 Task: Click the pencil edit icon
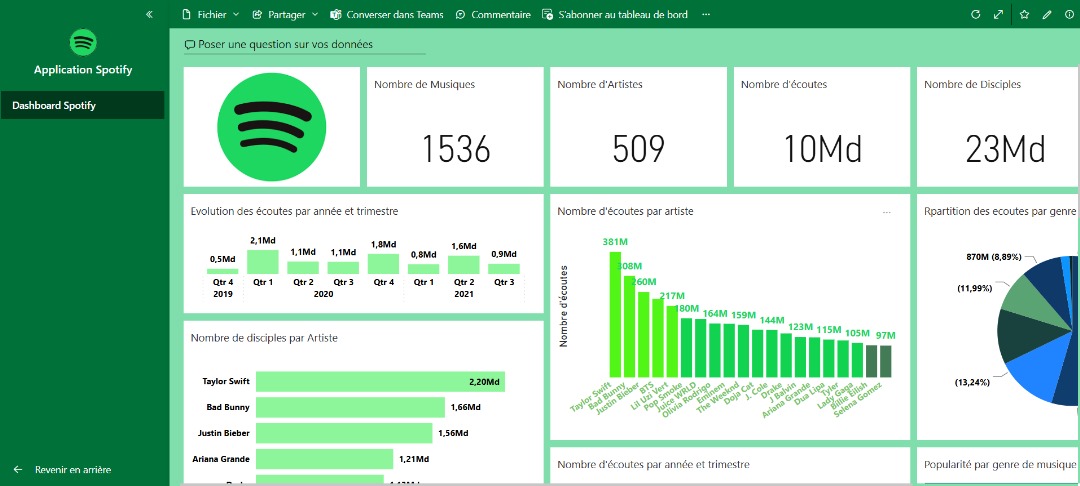[x=1047, y=15]
